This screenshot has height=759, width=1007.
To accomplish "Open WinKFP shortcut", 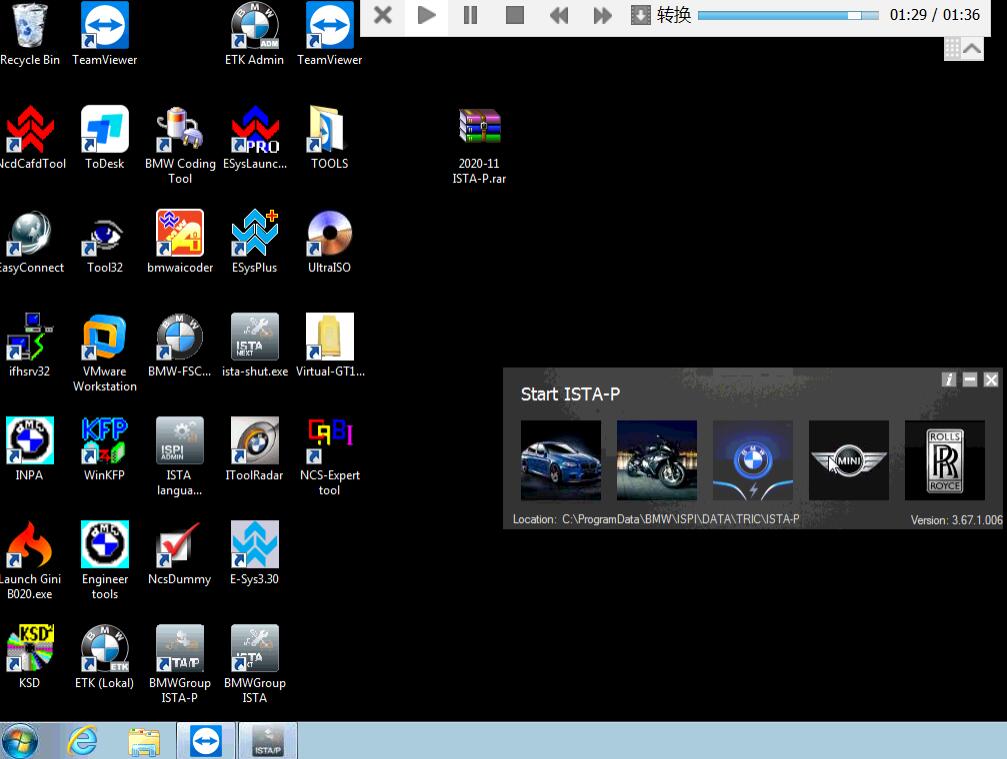I will pos(105,449).
